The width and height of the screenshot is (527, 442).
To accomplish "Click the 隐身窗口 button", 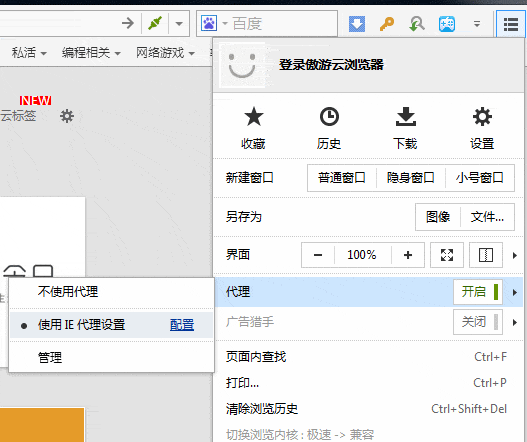I will (x=411, y=177).
